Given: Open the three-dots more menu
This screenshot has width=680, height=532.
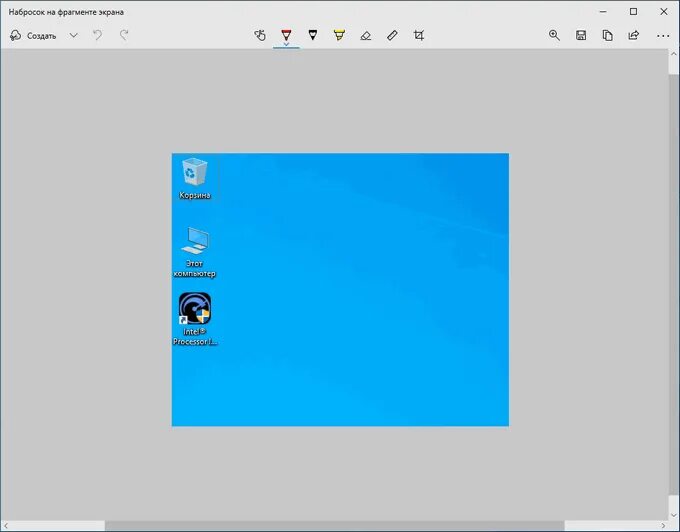Looking at the screenshot, I should coord(663,36).
